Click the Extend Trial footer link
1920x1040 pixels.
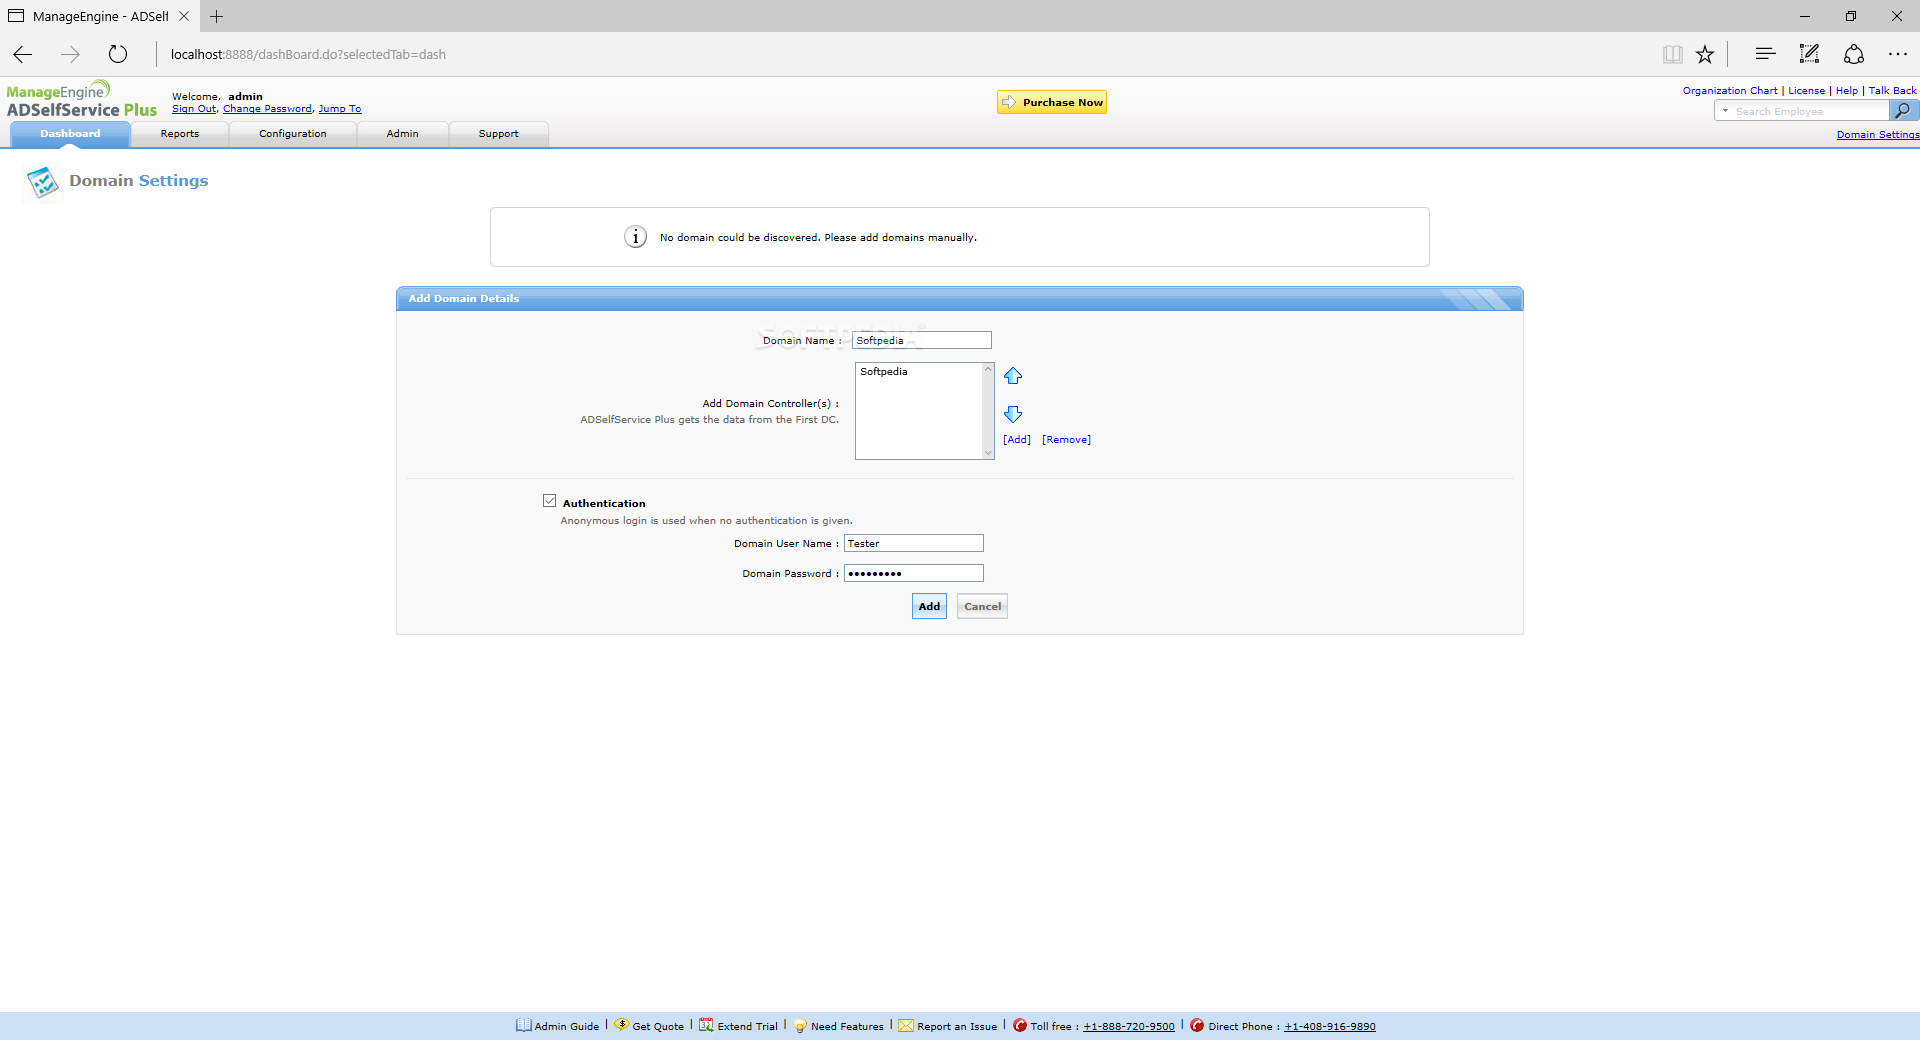click(747, 1027)
